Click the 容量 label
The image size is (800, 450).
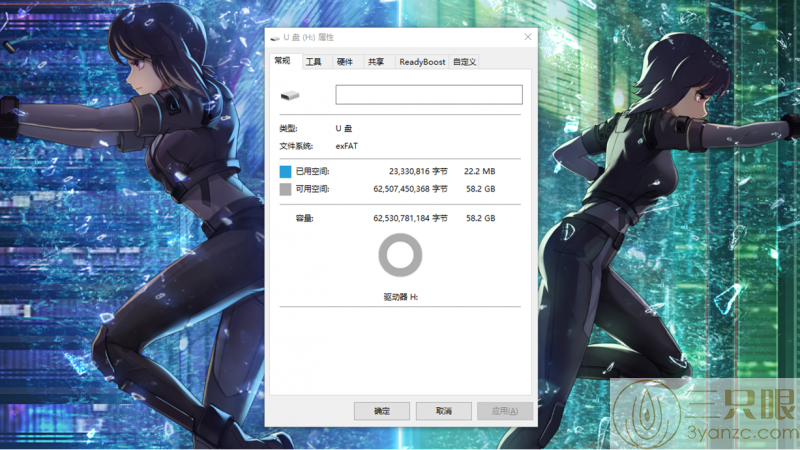(x=305, y=218)
